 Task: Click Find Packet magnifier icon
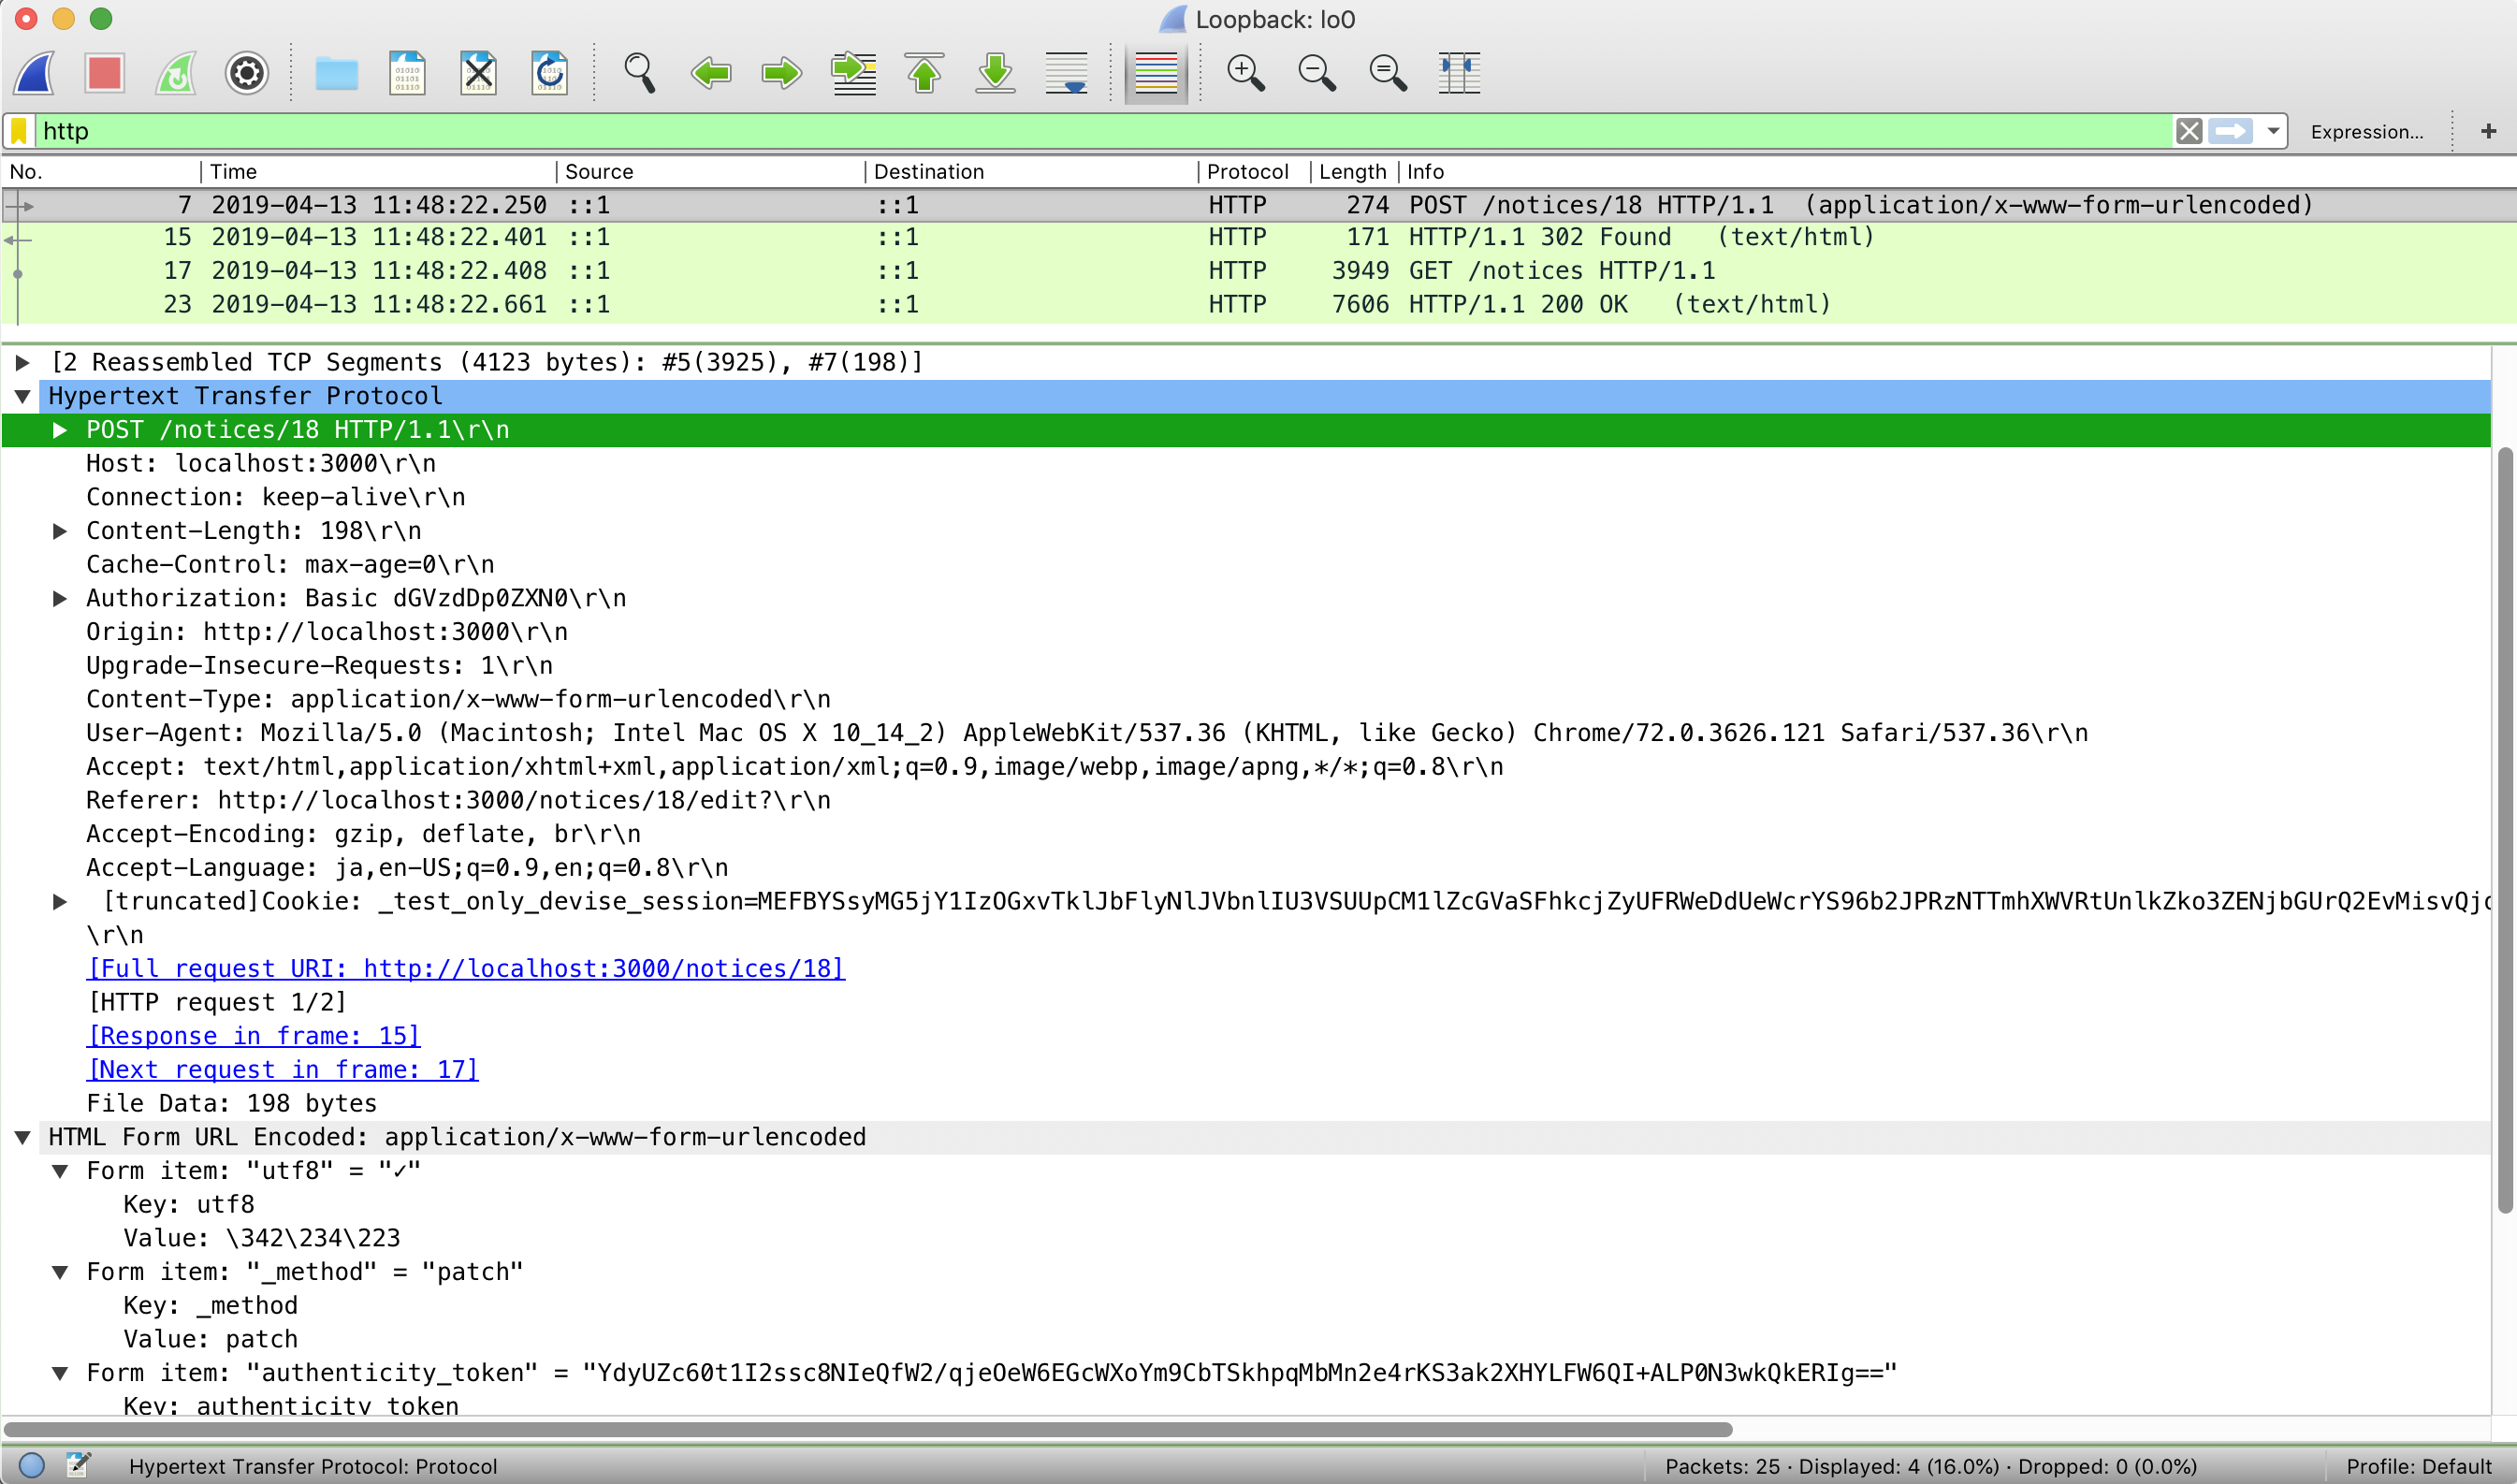click(x=639, y=73)
